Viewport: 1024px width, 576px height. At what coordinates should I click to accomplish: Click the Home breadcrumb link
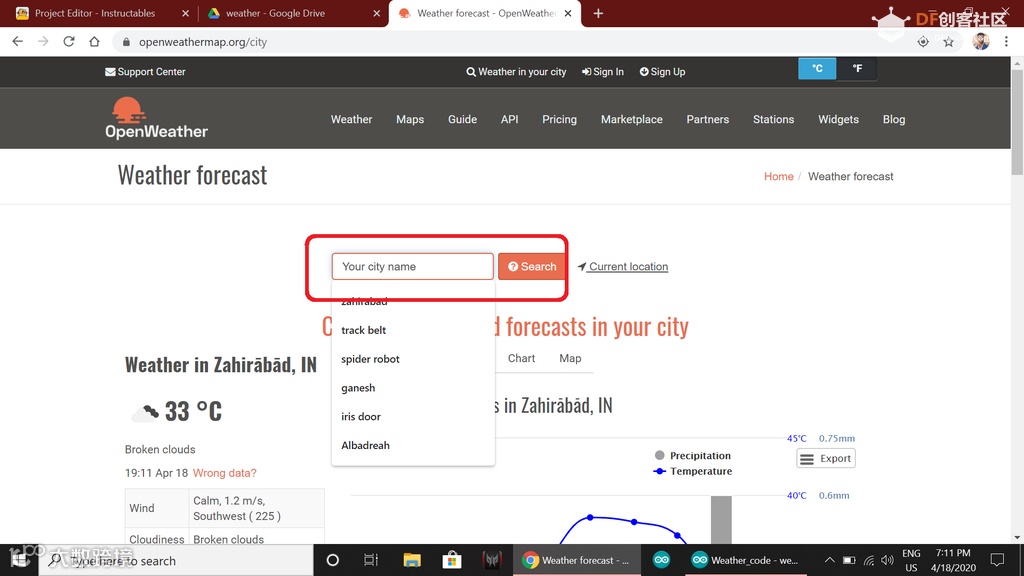click(x=778, y=176)
